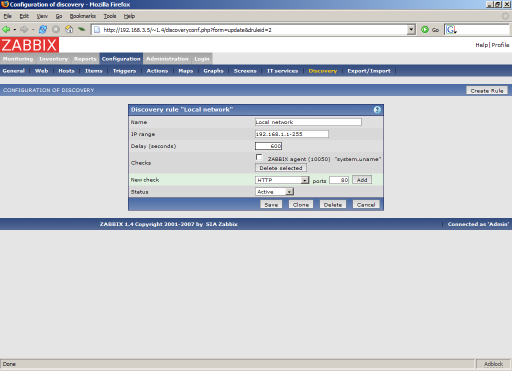The width and height of the screenshot is (512, 371).
Task: Open the Triggers configuration
Action: click(x=124, y=71)
